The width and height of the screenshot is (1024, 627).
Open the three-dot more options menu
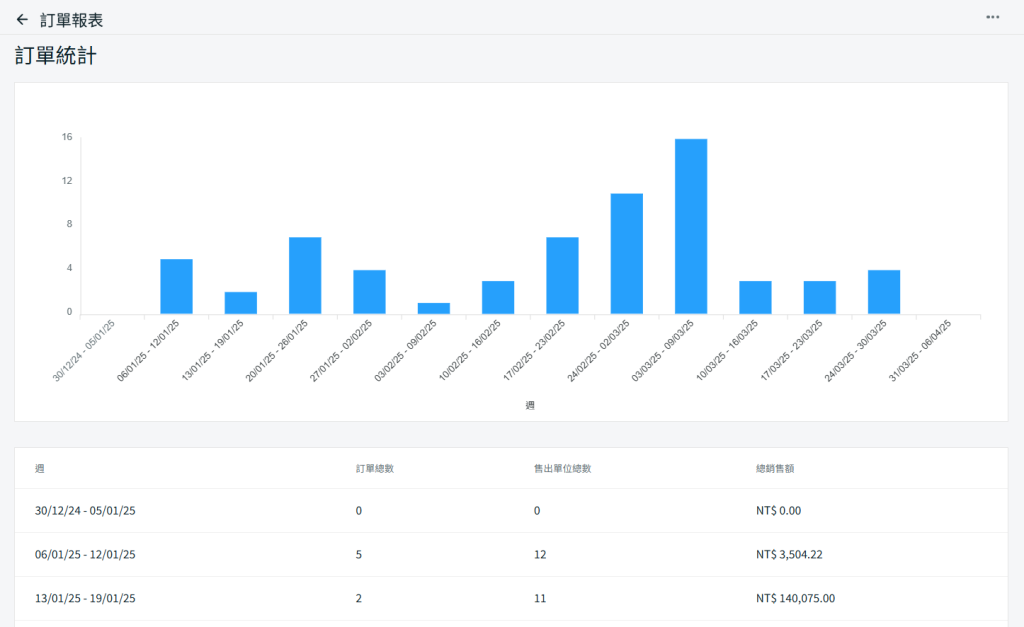993,17
